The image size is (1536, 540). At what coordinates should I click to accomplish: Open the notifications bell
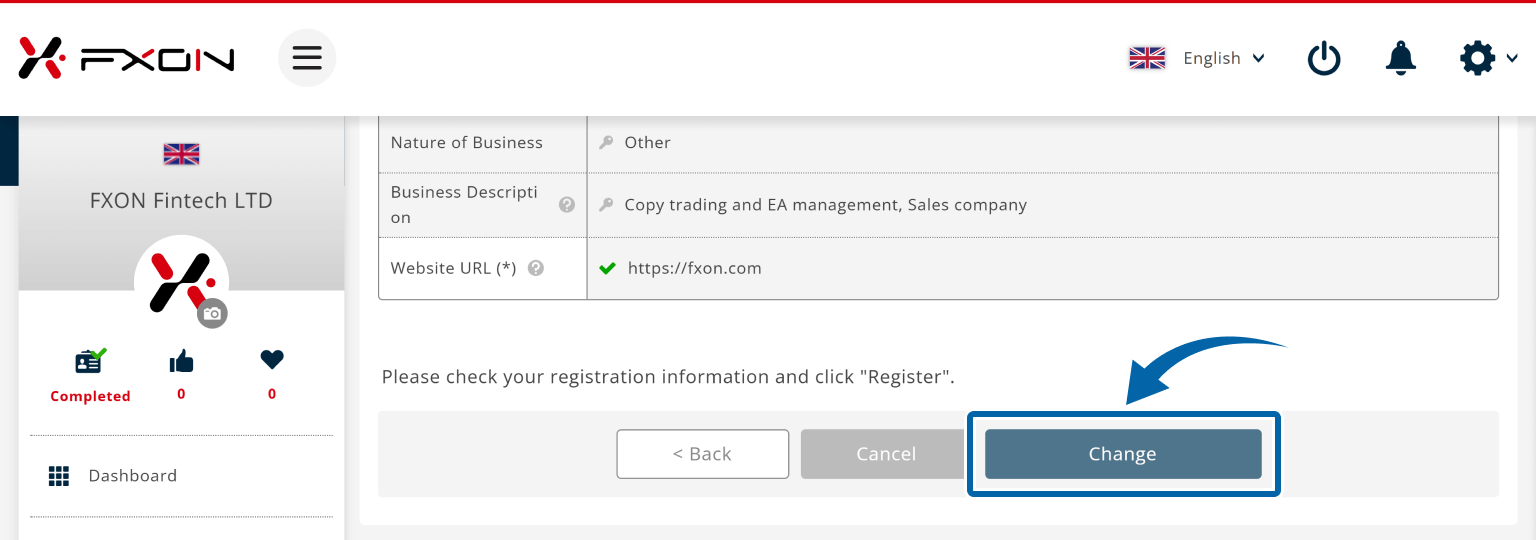pyautogui.click(x=1400, y=58)
